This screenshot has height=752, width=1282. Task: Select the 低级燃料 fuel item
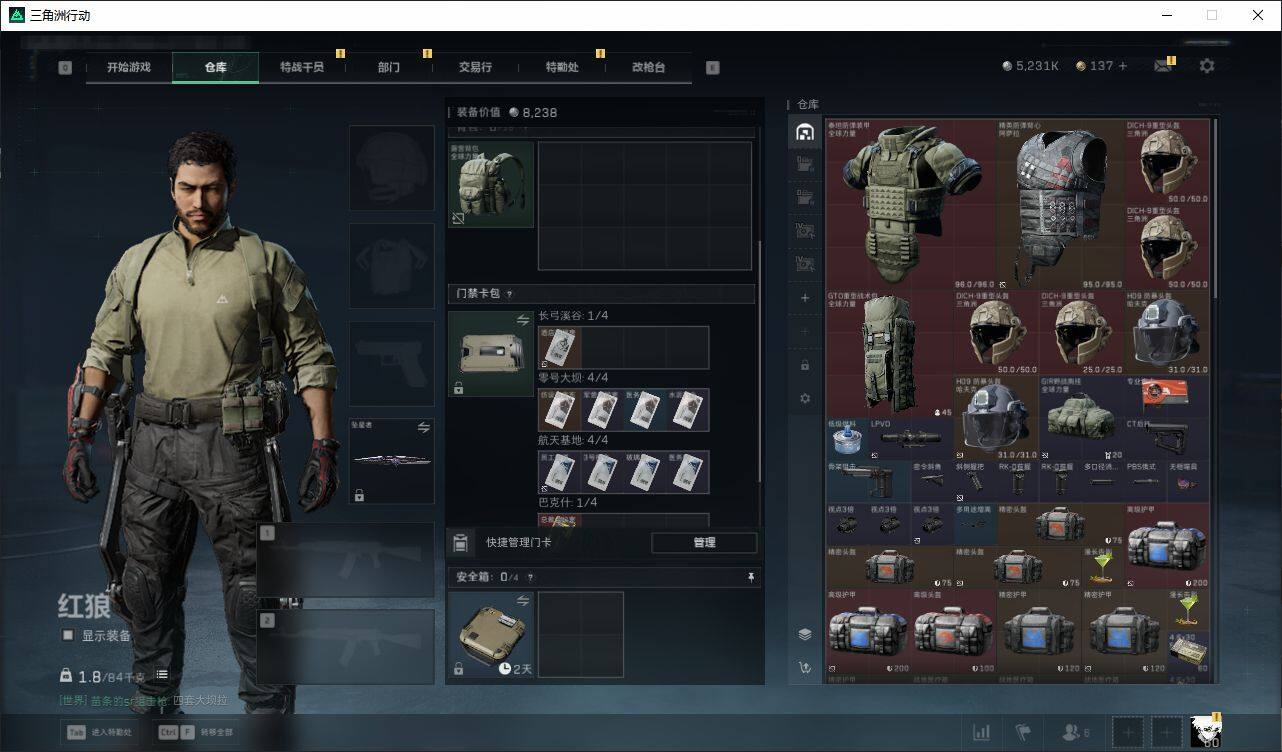click(x=847, y=438)
